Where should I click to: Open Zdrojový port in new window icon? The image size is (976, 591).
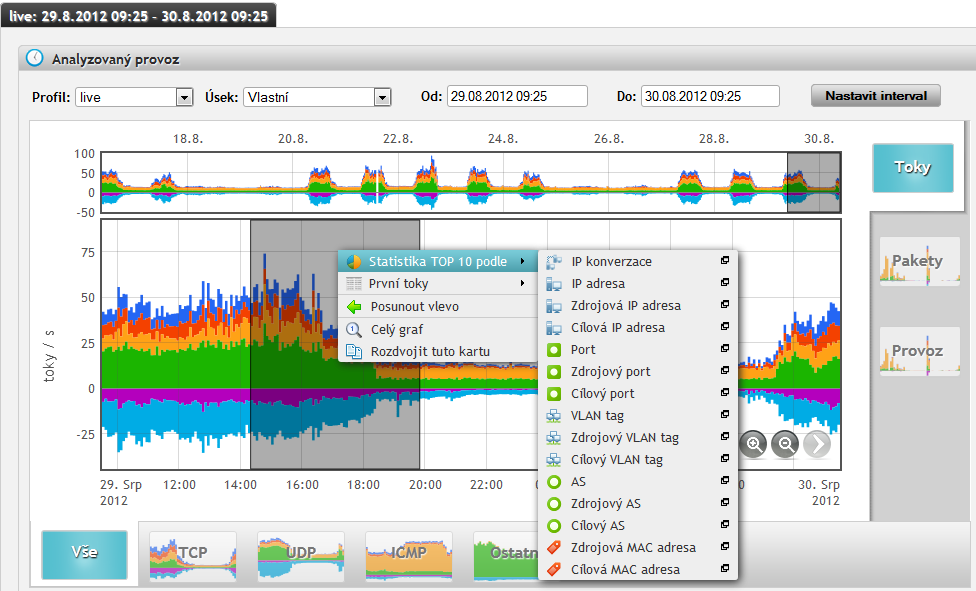pyautogui.click(x=725, y=371)
